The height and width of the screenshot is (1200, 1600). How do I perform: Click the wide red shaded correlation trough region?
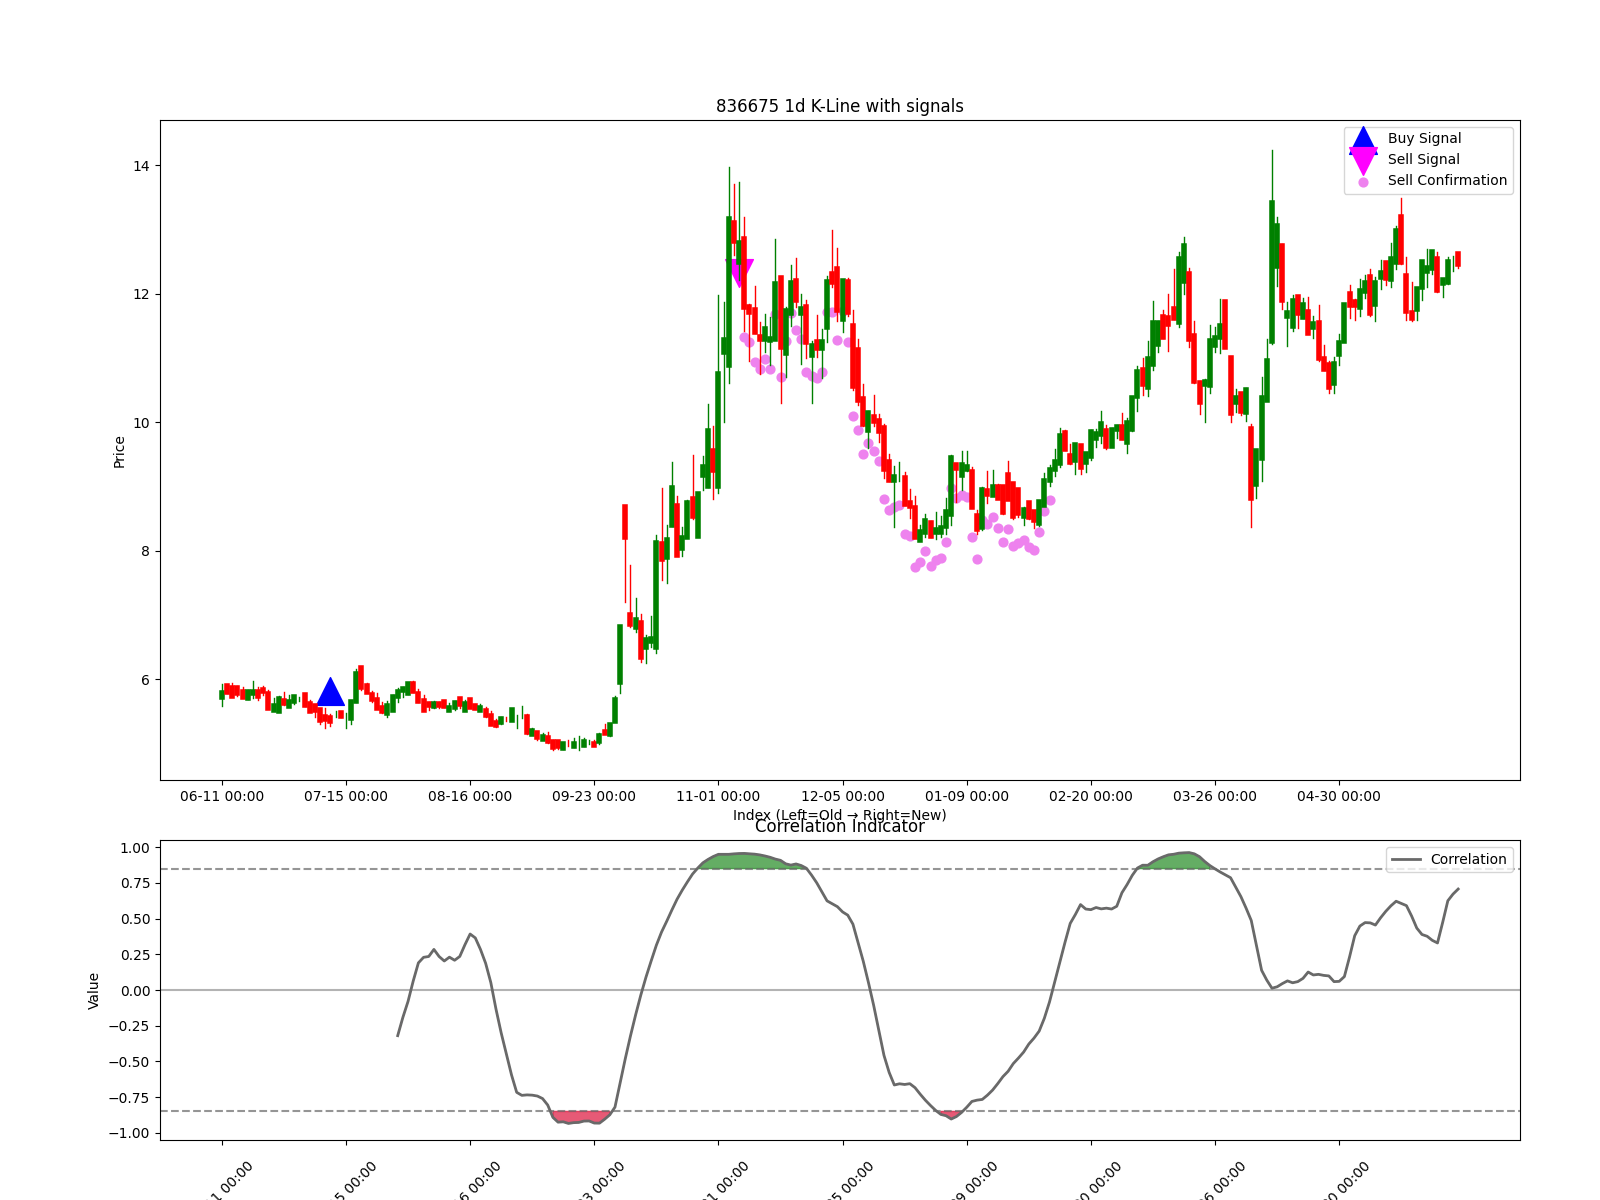pyautogui.click(x=581, y=1117)
